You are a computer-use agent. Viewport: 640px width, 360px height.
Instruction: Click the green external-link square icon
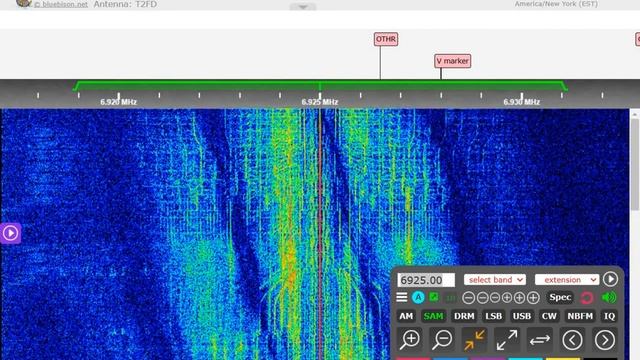434,297
